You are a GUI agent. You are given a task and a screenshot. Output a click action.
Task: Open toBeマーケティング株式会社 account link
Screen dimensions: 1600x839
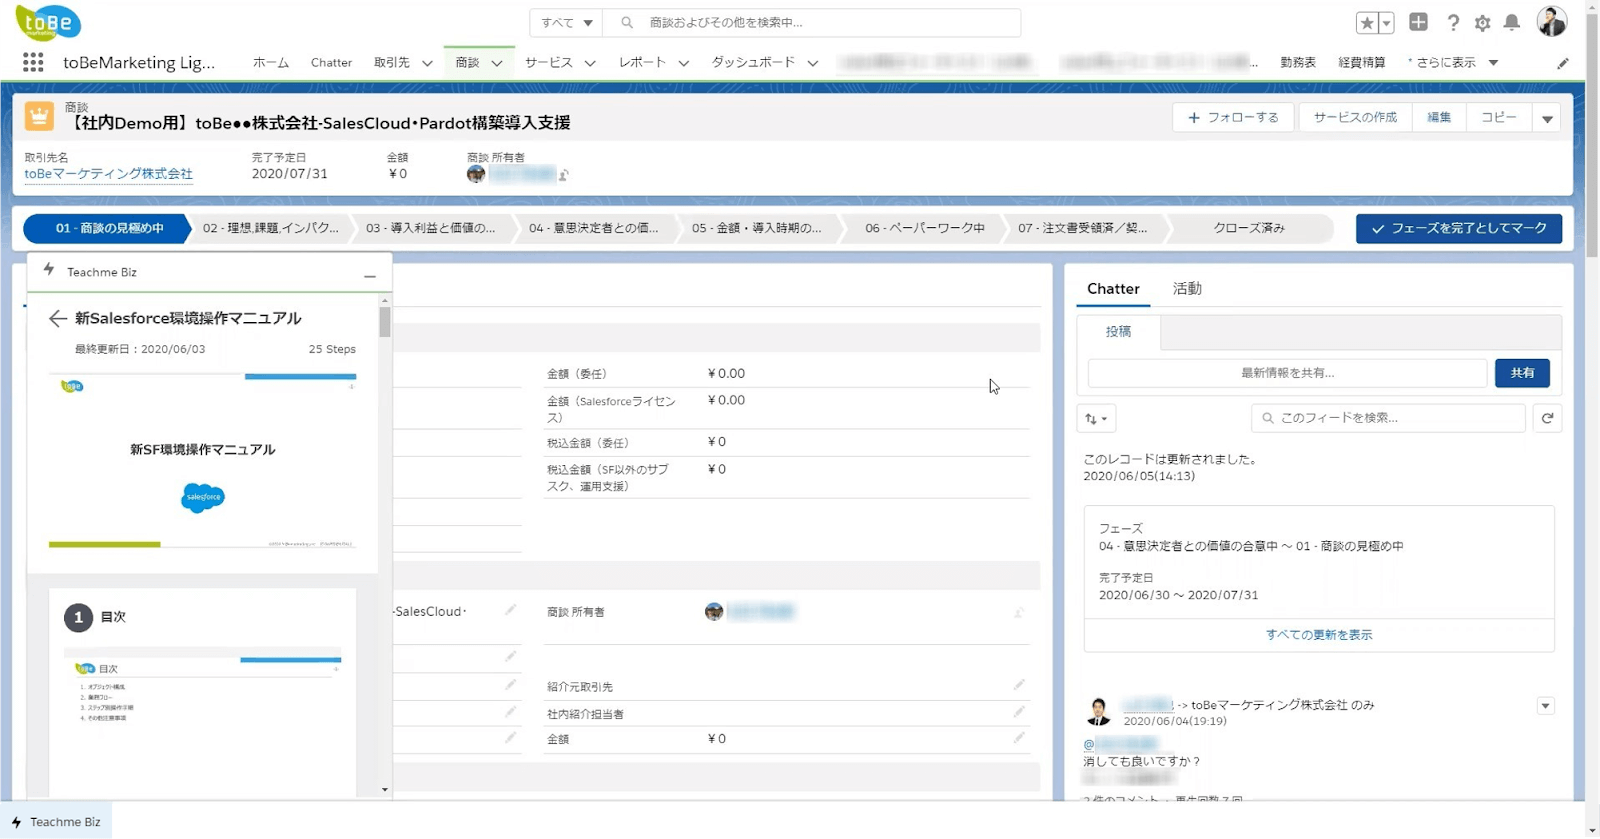point(108,174)
